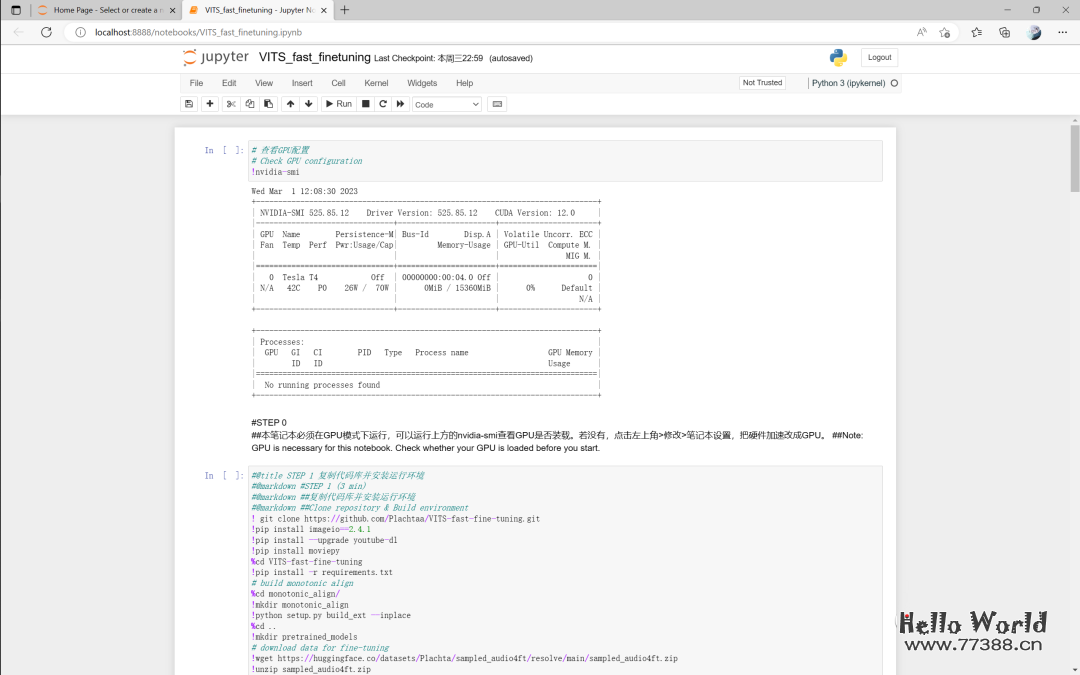1080x675 pixels.
Task: Open the Cell menu
Action: [338, 83]
